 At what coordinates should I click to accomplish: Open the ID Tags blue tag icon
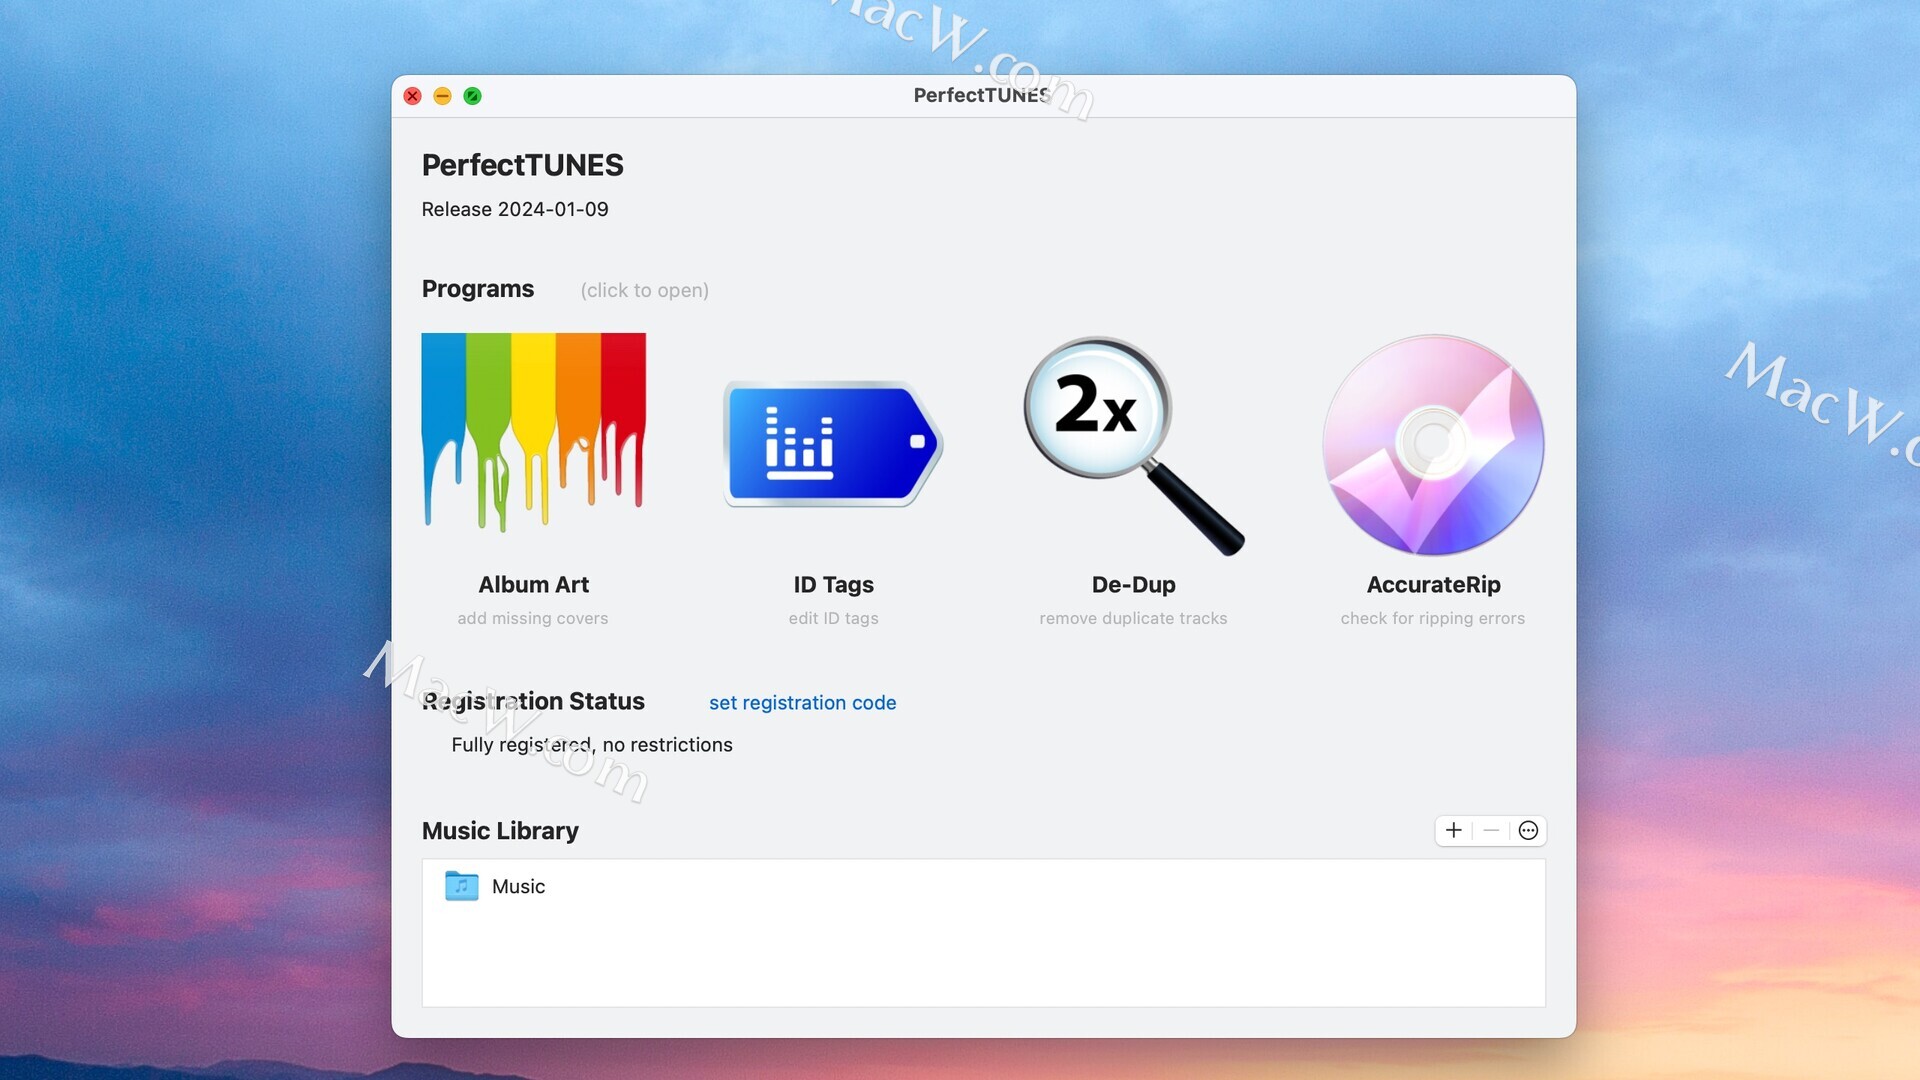(x=833, y=444)
